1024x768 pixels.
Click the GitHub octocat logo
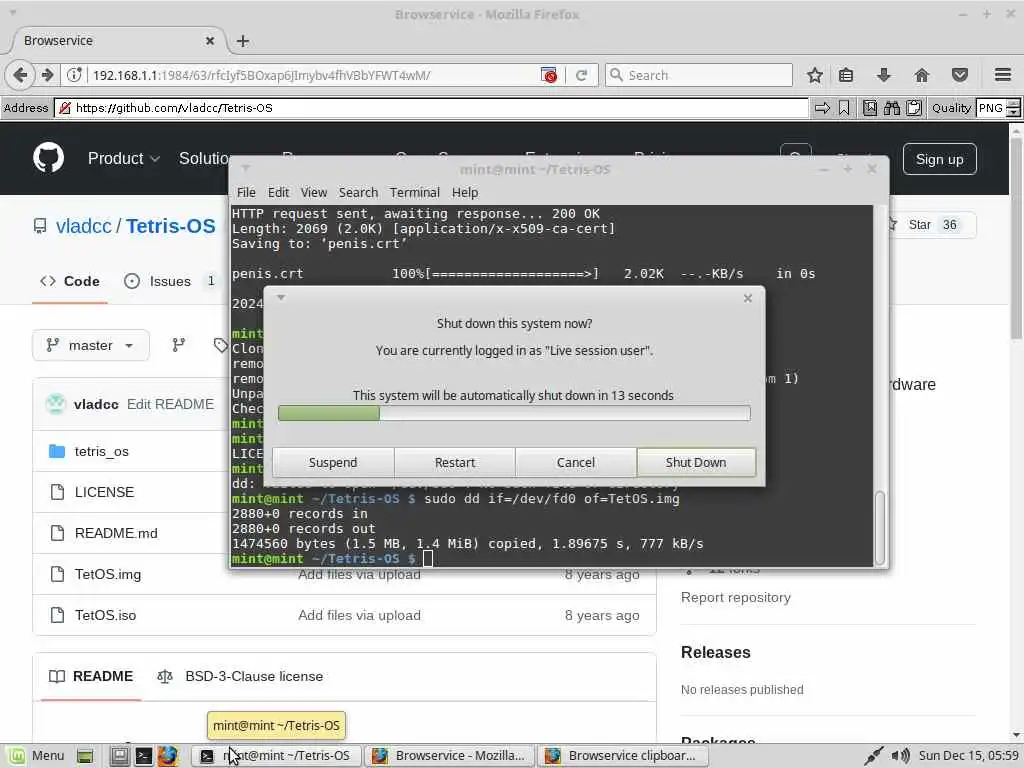coord(48,157)
